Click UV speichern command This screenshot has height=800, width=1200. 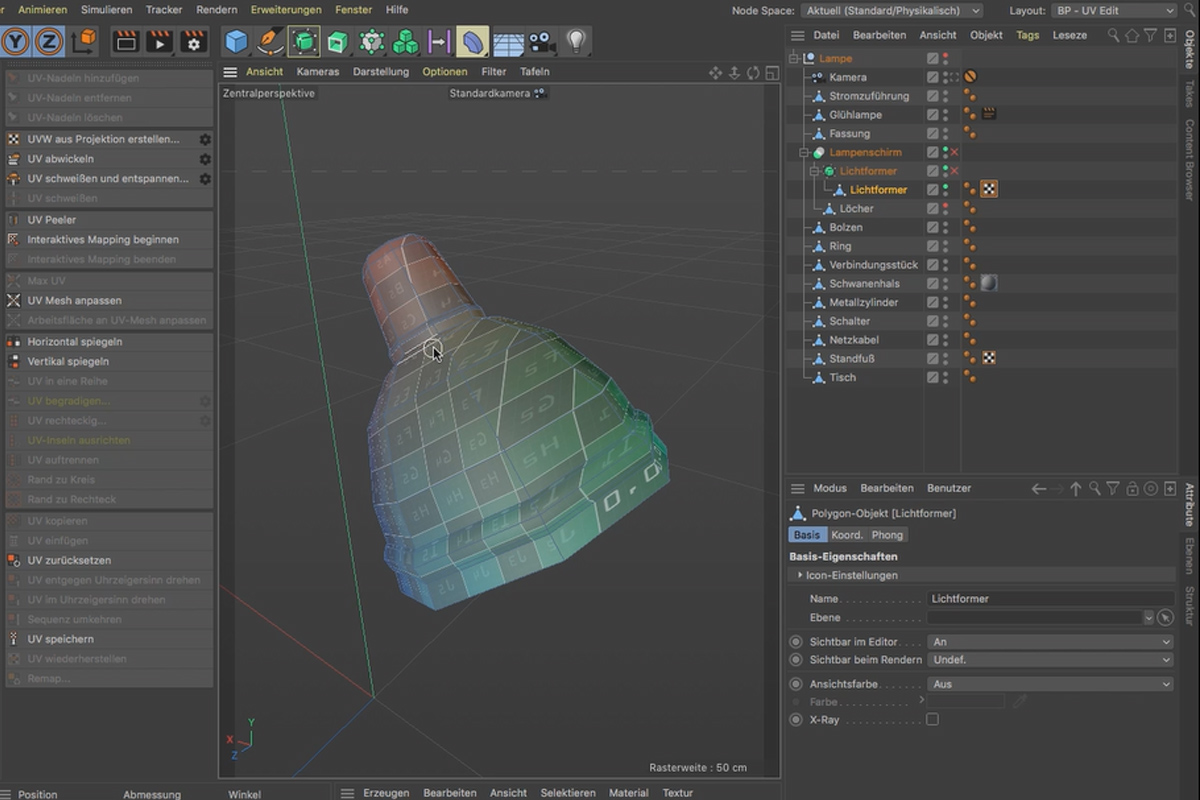[x=61, y=639]
